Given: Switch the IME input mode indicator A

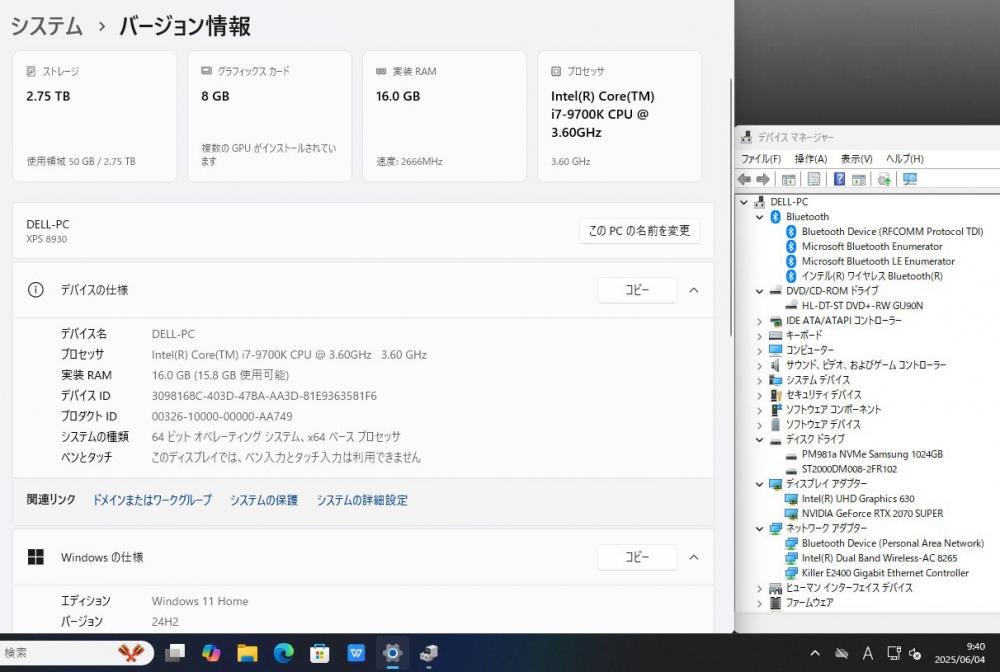Looking at the screenshot, I should (x=867, y=654).
